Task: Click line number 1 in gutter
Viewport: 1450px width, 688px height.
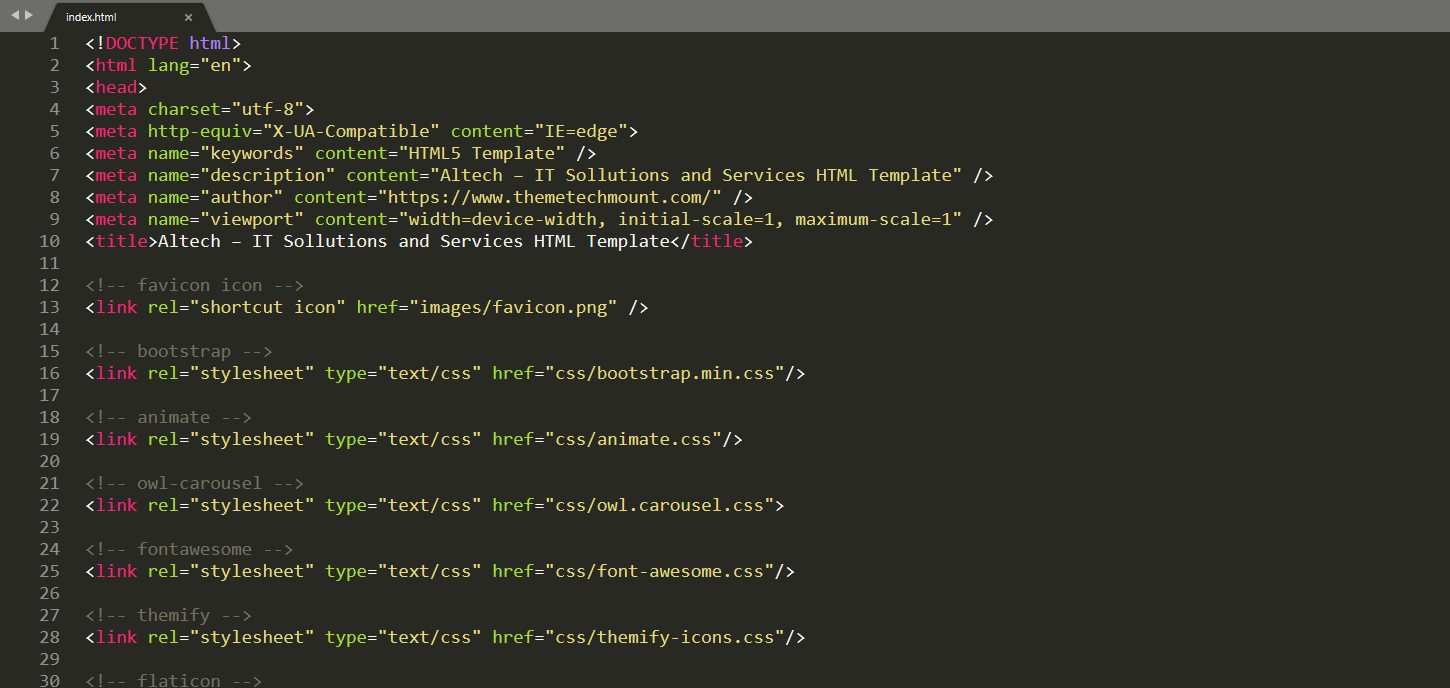Action: (x=54, y=43)
